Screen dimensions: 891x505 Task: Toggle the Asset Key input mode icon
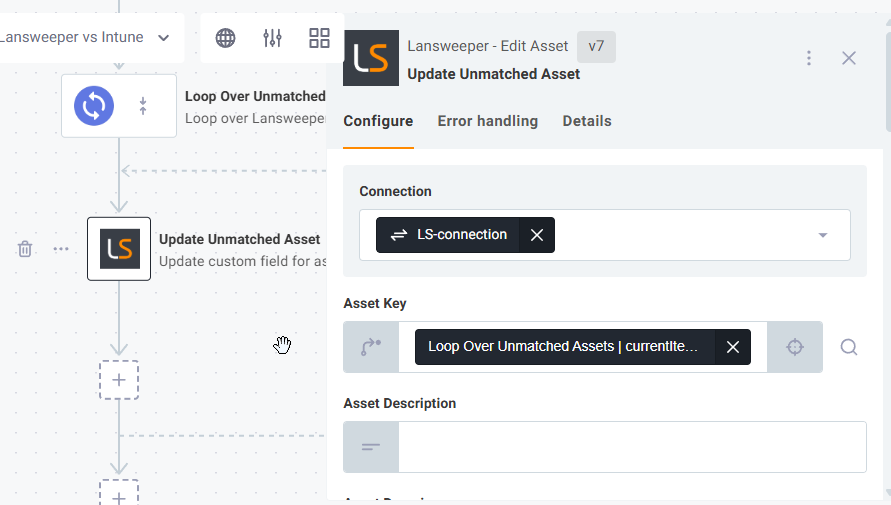pyautogui.click(x=371, y=347)
